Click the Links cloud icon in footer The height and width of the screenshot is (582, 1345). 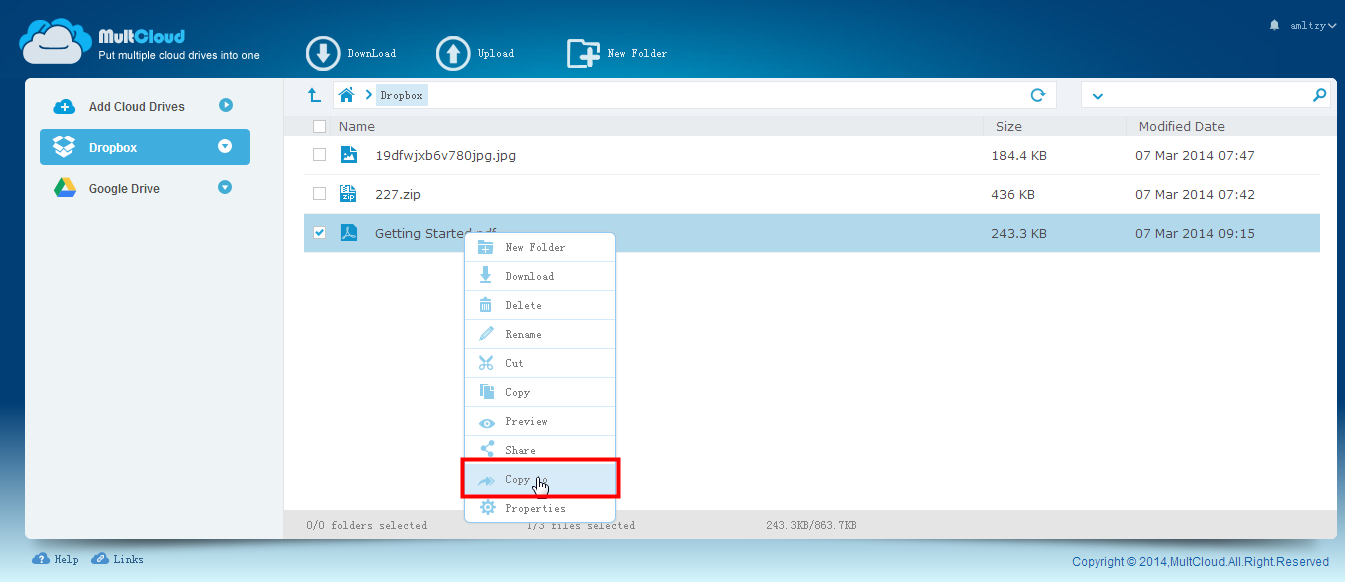(x=100, y=559)
